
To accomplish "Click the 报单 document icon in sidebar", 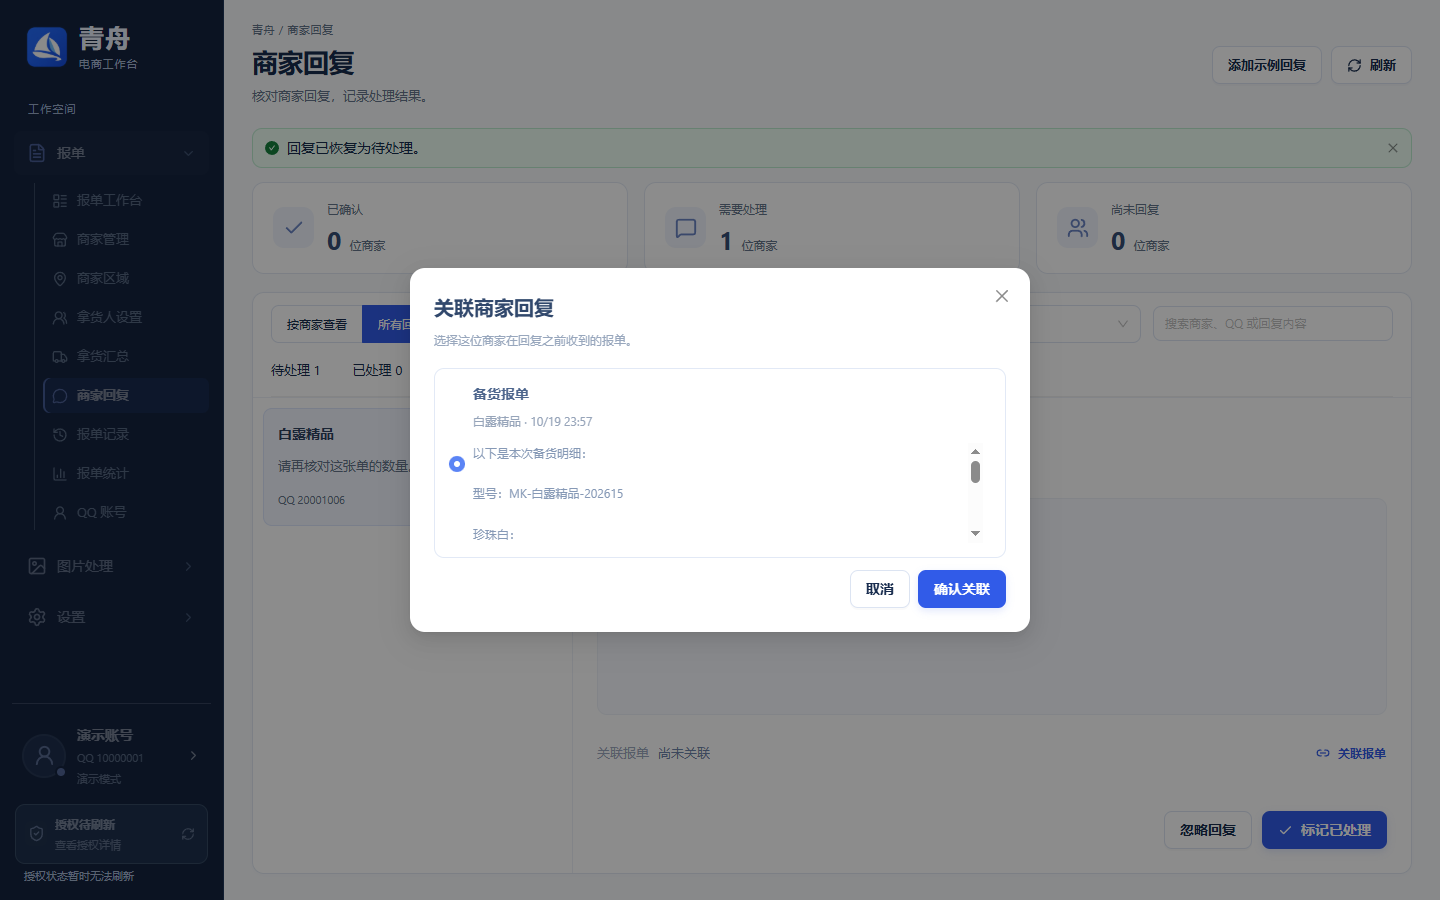I will 37,153.
